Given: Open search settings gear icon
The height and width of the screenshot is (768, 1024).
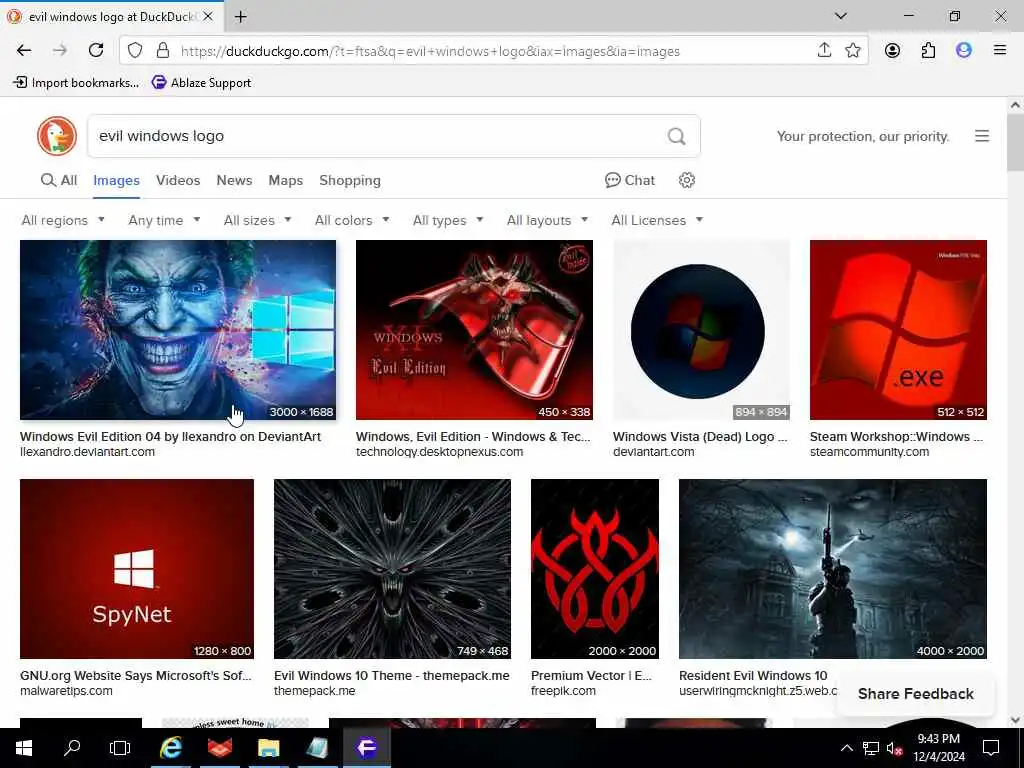Looking at the screenshot, I should pos(686,180).
